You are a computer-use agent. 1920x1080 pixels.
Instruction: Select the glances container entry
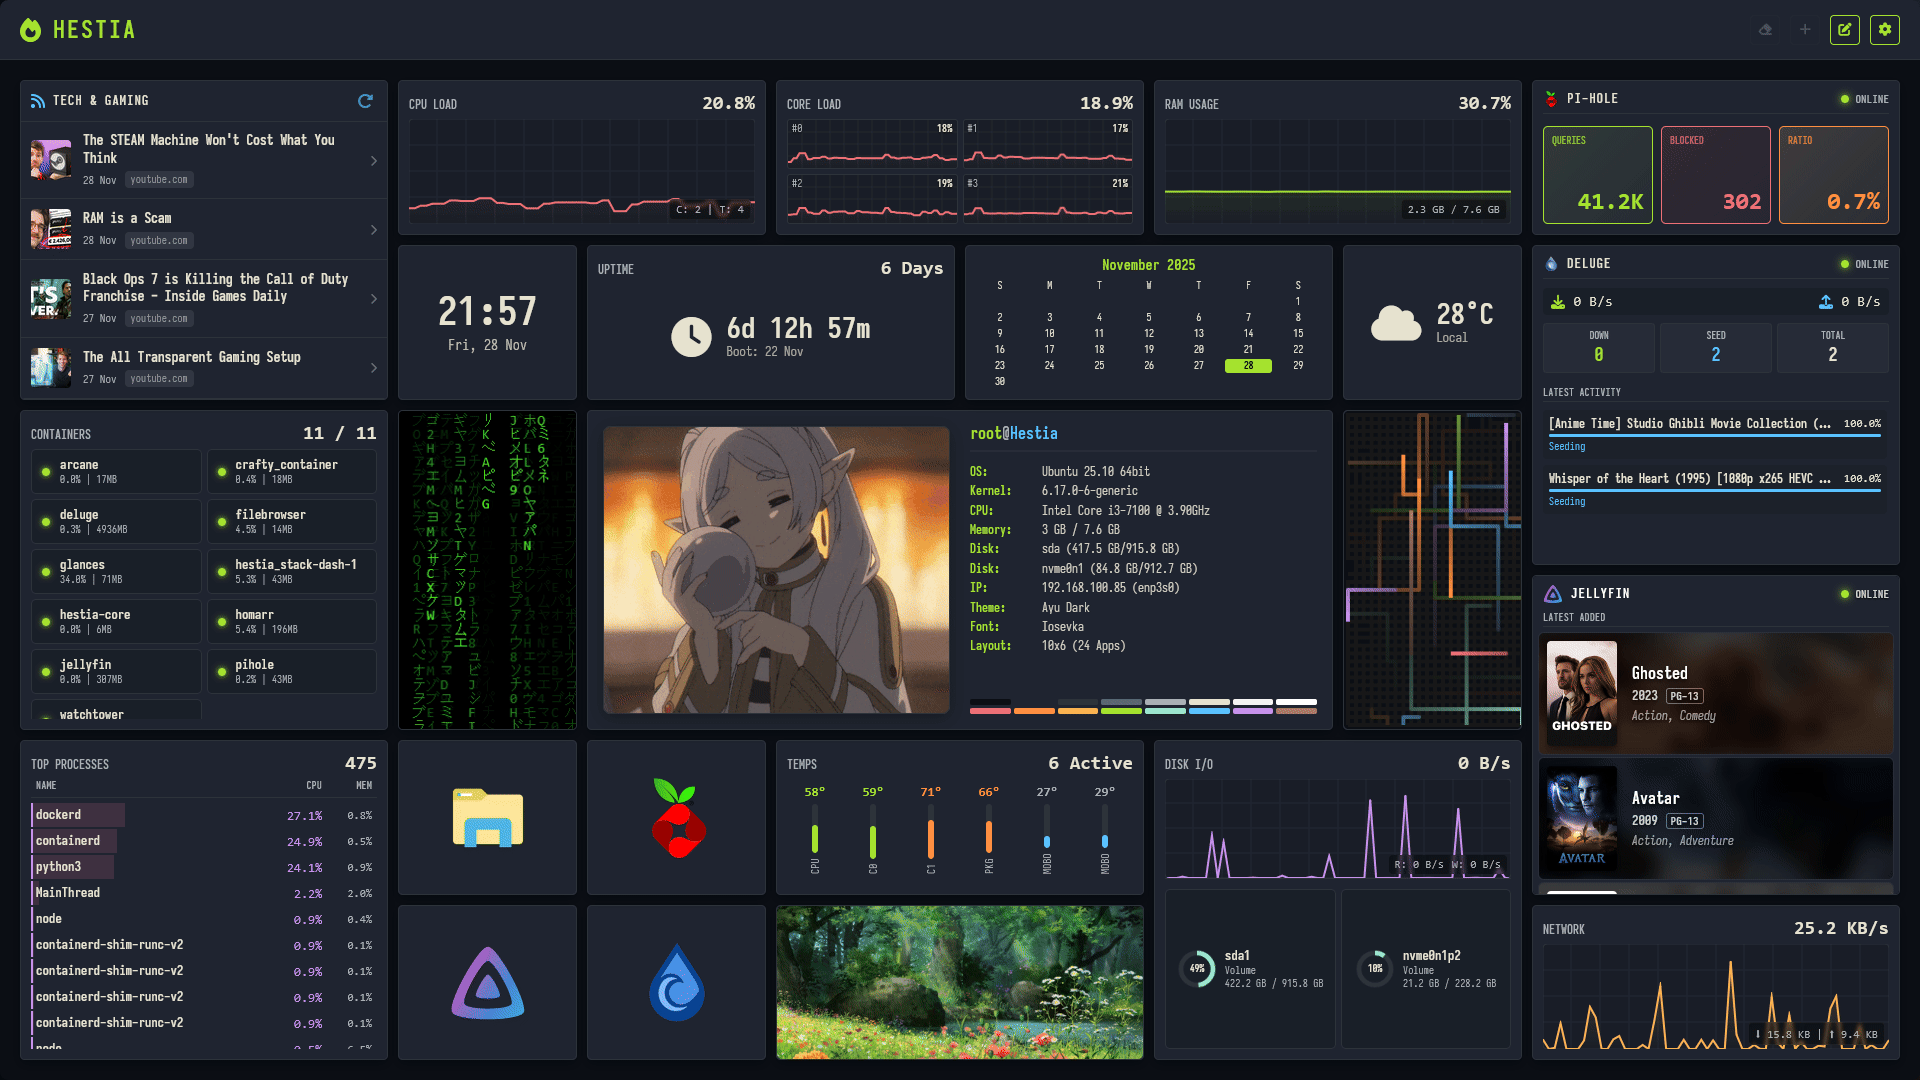pyautogui.click(x=116, y=571)
